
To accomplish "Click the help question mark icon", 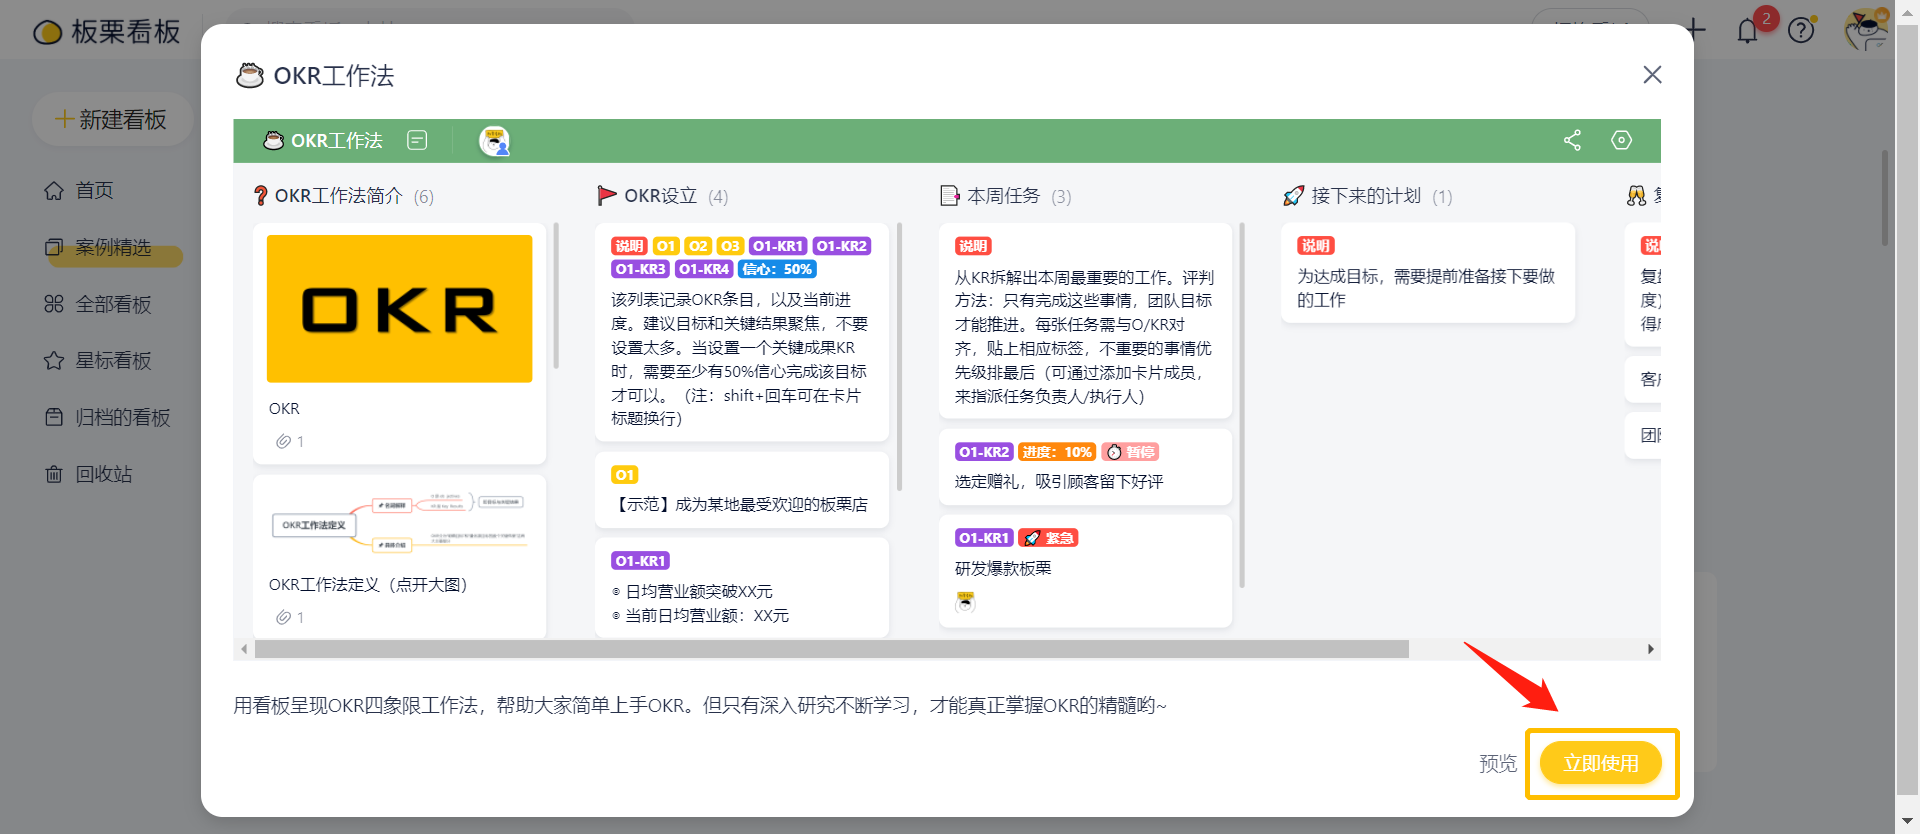I will click(x=1800, y=31).
